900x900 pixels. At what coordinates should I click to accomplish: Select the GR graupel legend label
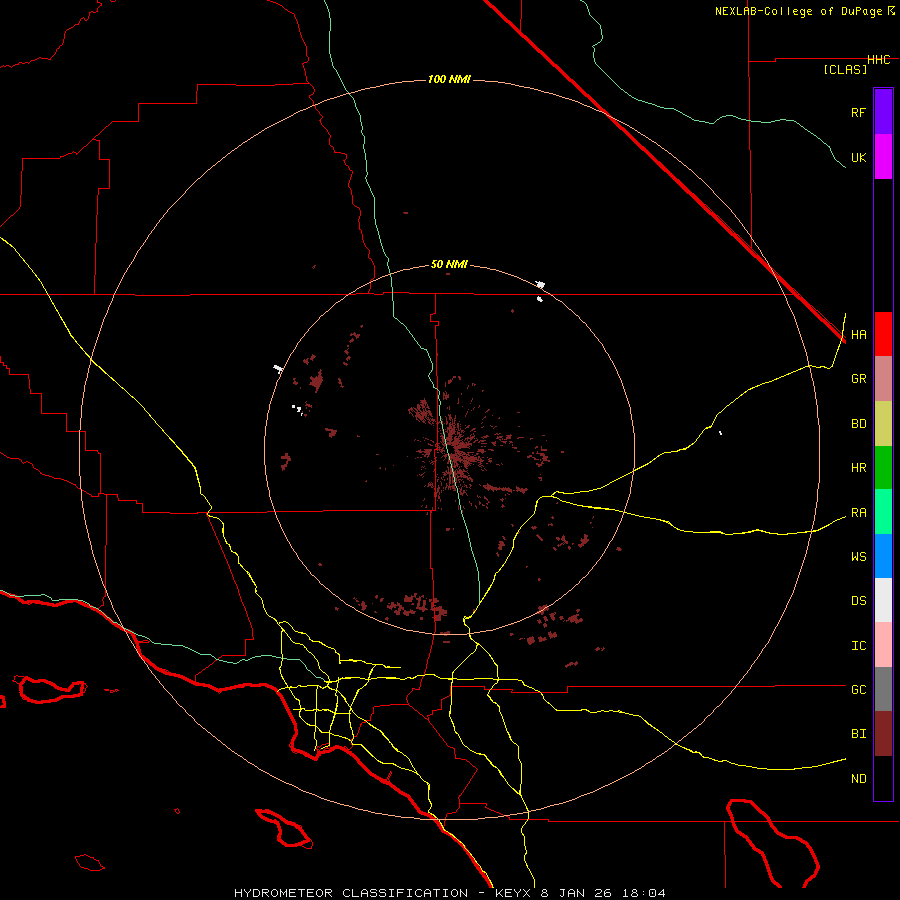click(x=858, y=379)
